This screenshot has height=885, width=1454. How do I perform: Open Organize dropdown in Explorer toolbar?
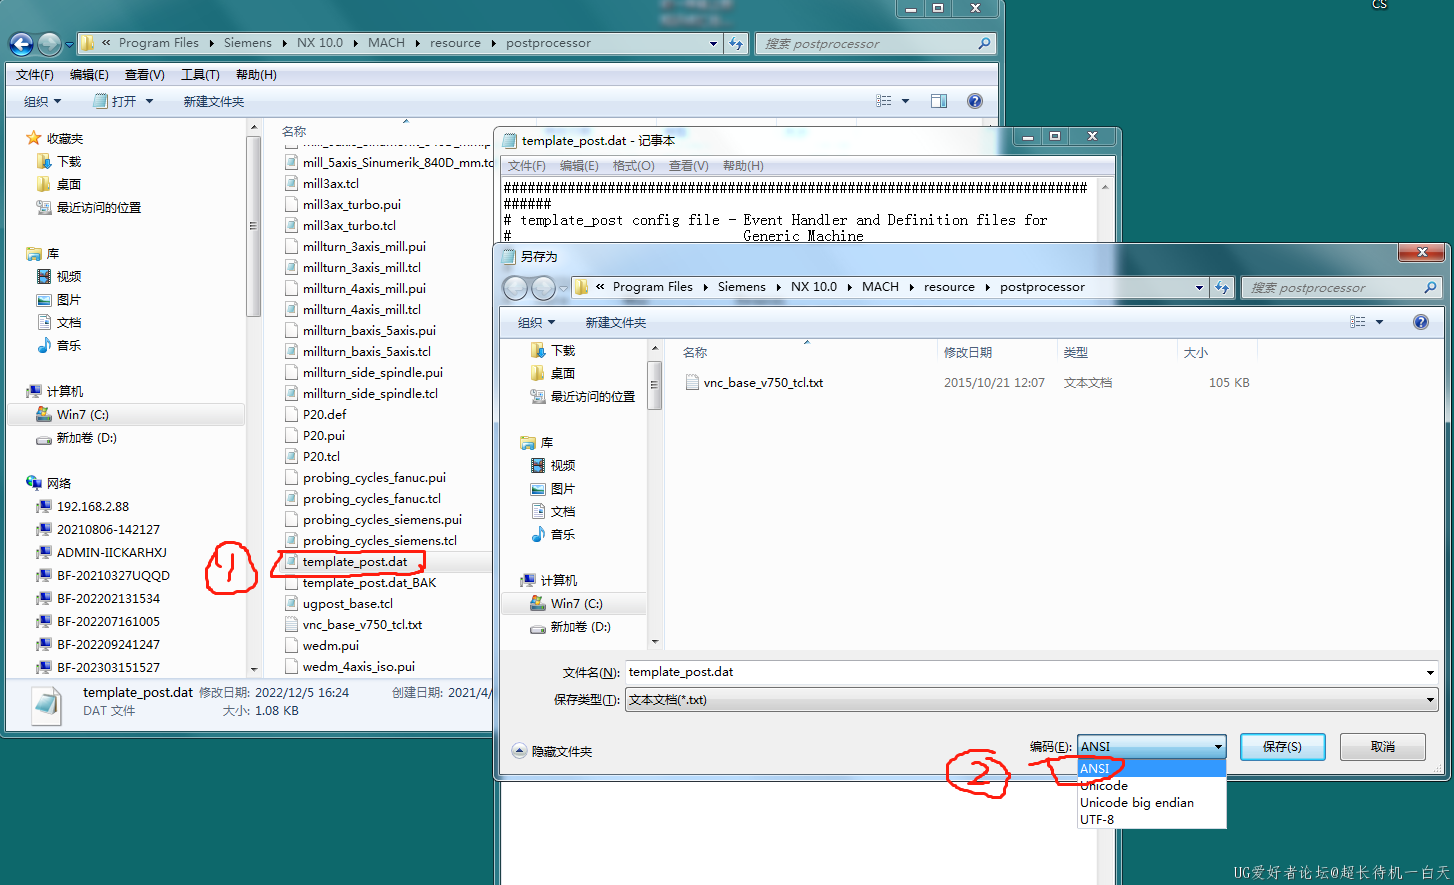click(42, 101)
